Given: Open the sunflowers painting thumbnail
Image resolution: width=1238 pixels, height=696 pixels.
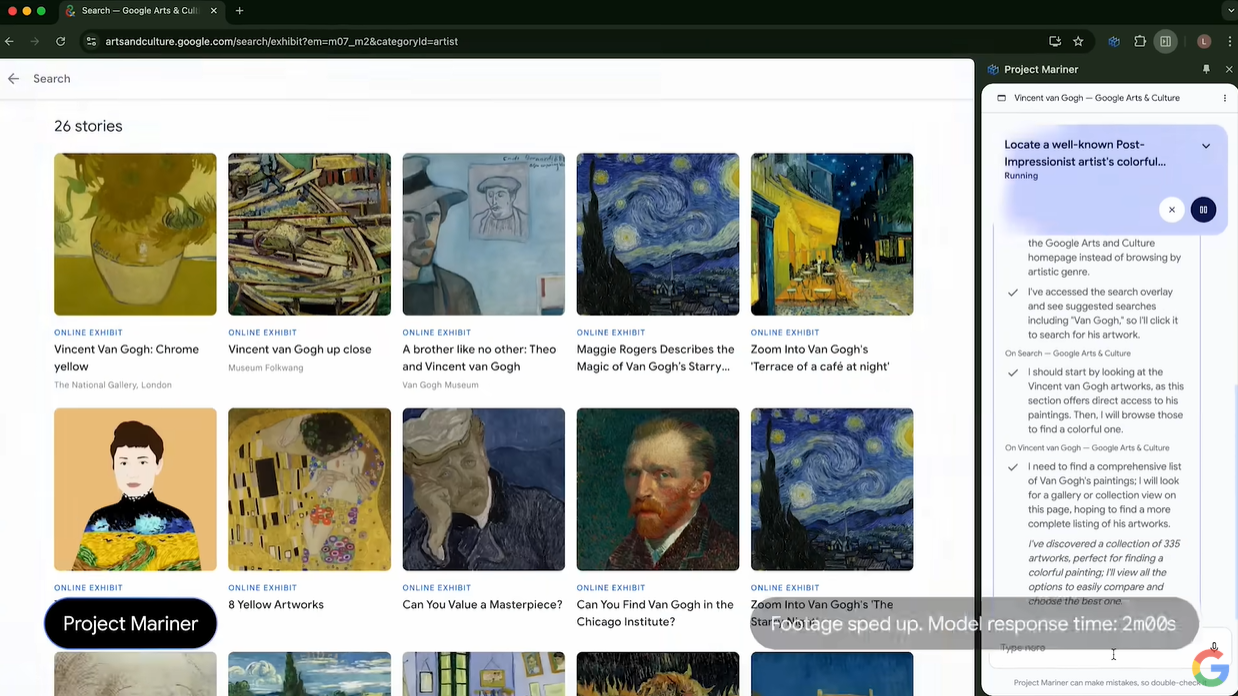Looking at the screenshot, I should click(135, 234).
